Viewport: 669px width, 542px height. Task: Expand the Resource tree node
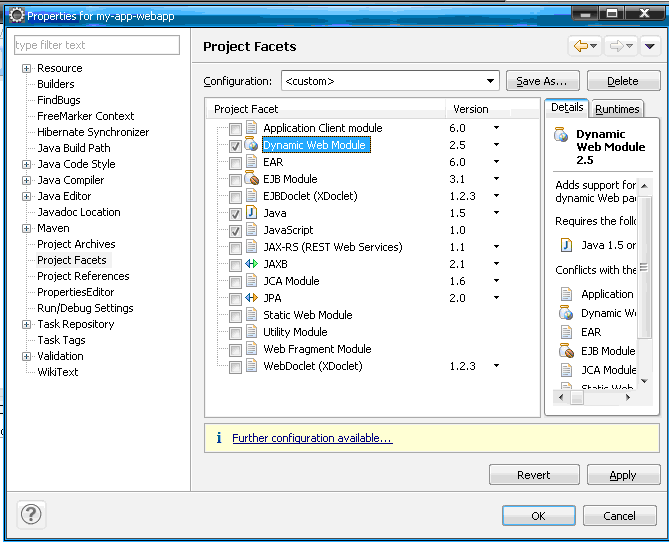coord(26,68)
